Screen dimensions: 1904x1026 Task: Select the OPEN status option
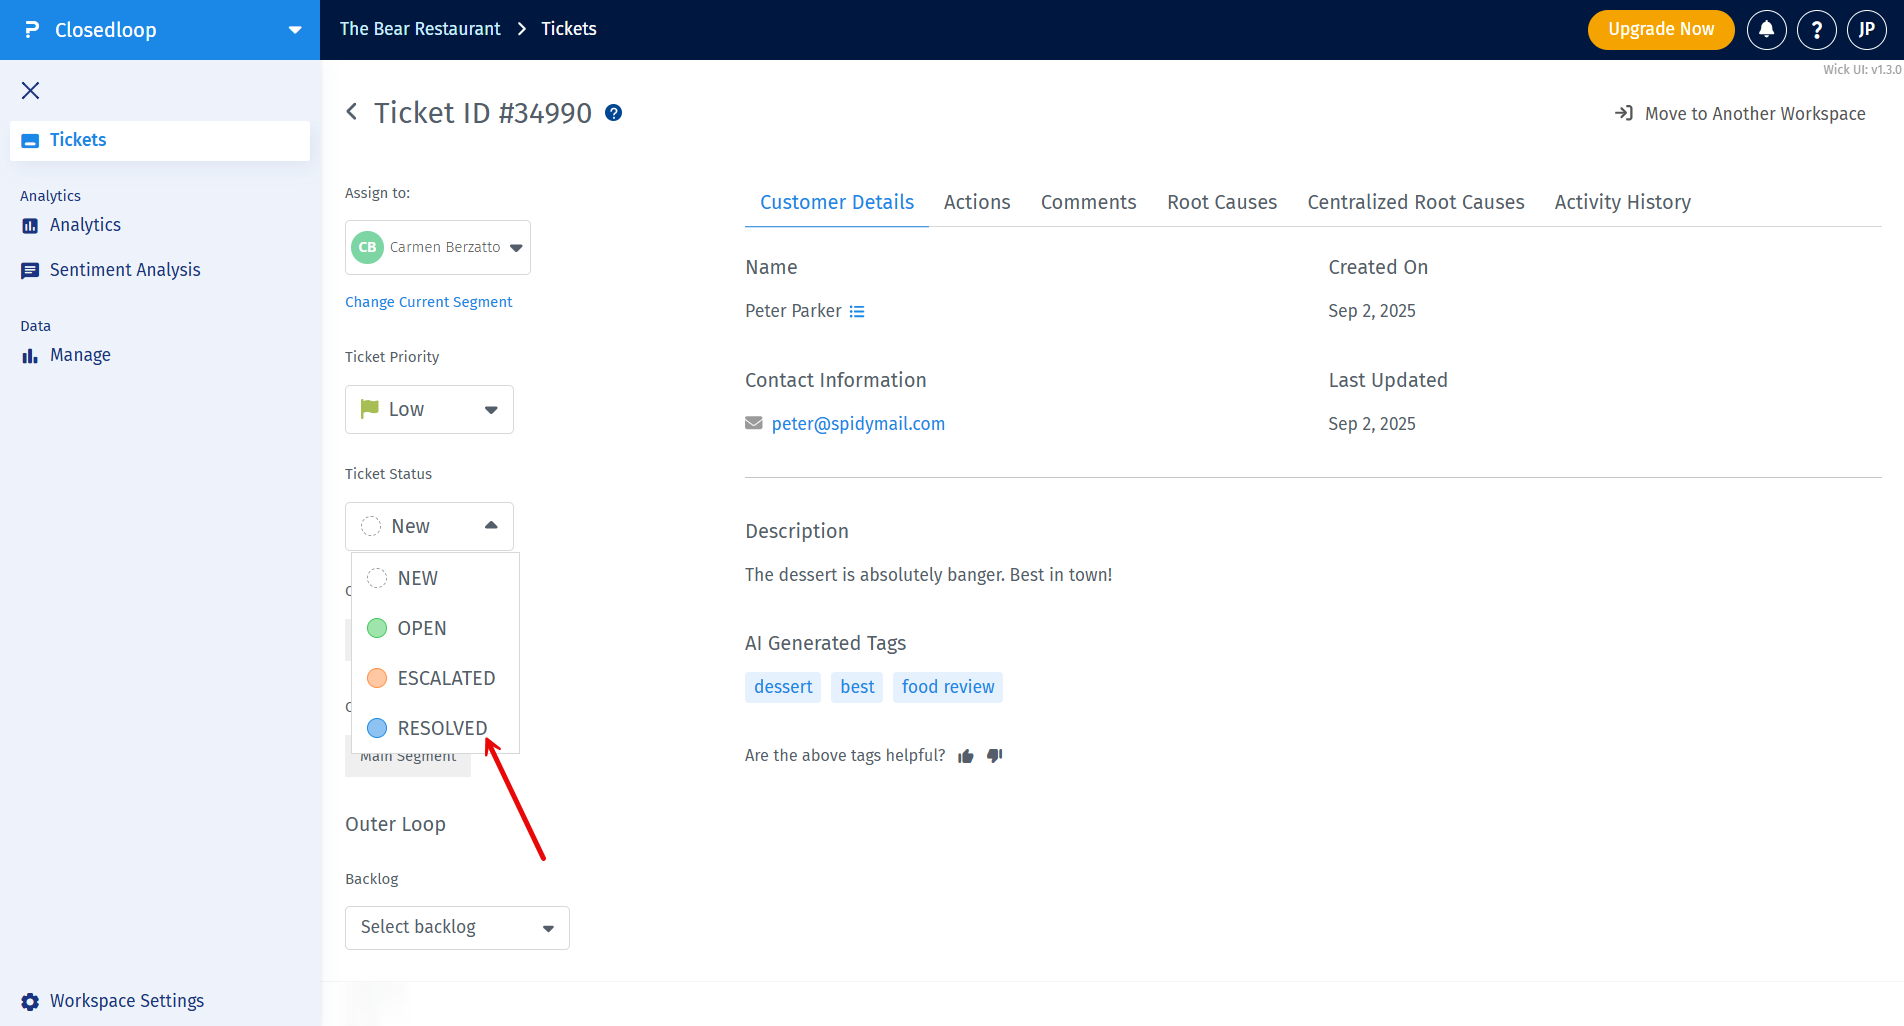[421, 628]
